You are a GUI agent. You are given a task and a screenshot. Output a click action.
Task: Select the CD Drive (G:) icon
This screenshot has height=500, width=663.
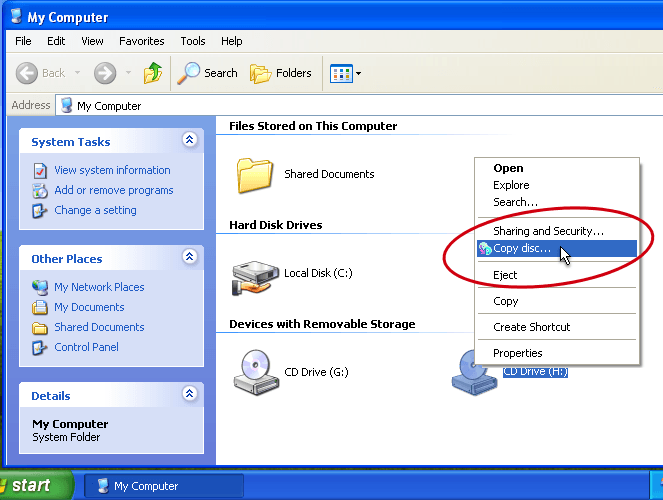[255, 372]
